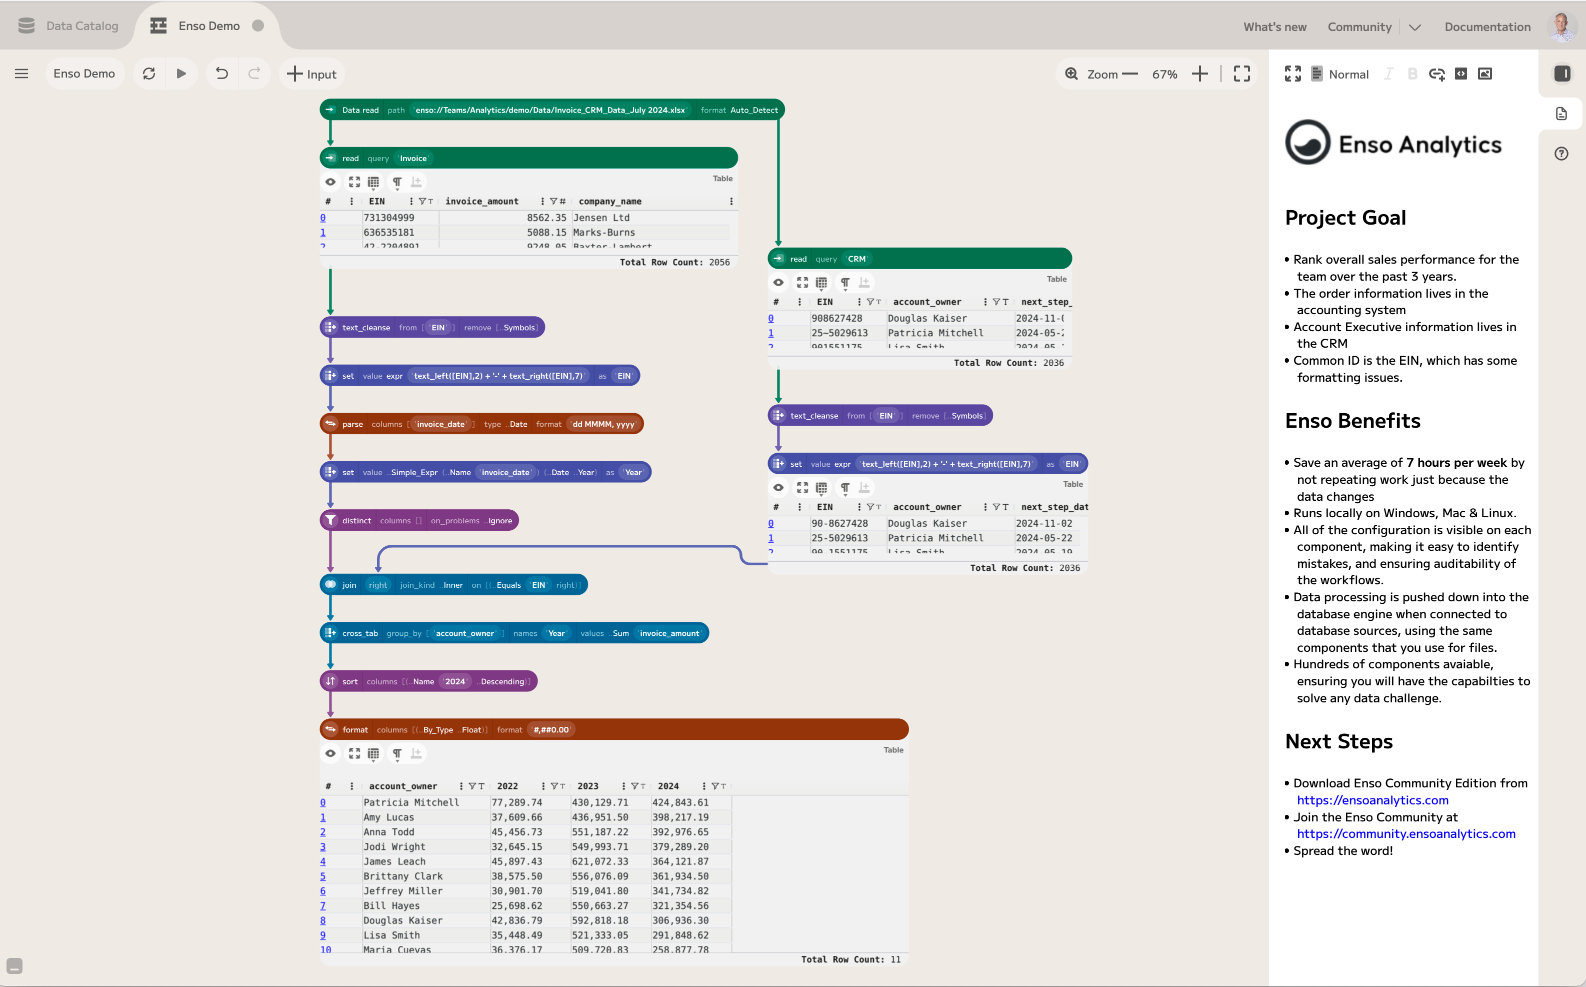Open https://community.ensoanalytics.com link

(1406, 834)
